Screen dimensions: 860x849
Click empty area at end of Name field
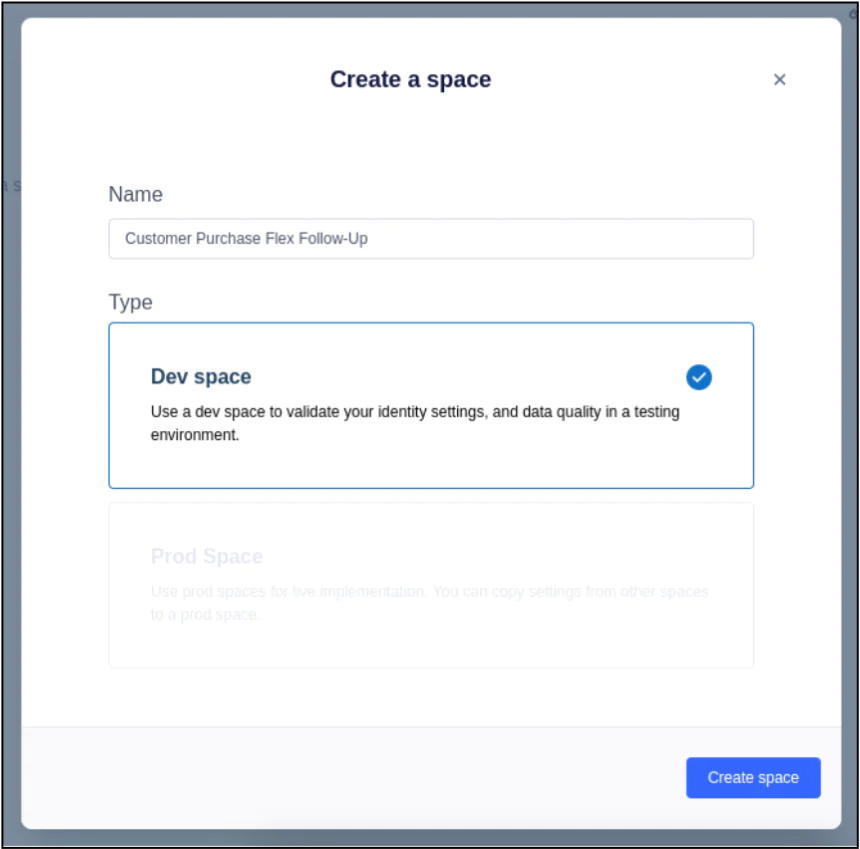(600, 239)
